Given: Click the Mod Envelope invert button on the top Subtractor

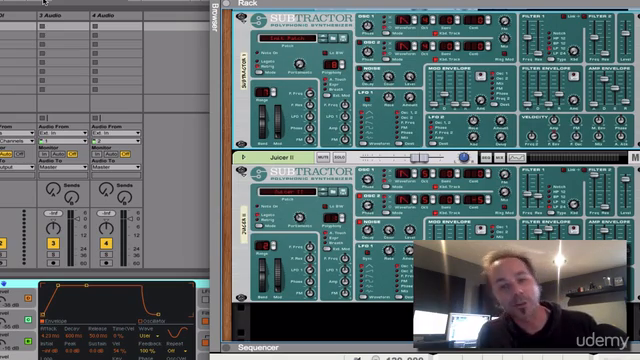Looking at the screenshot, I should 480,76.
